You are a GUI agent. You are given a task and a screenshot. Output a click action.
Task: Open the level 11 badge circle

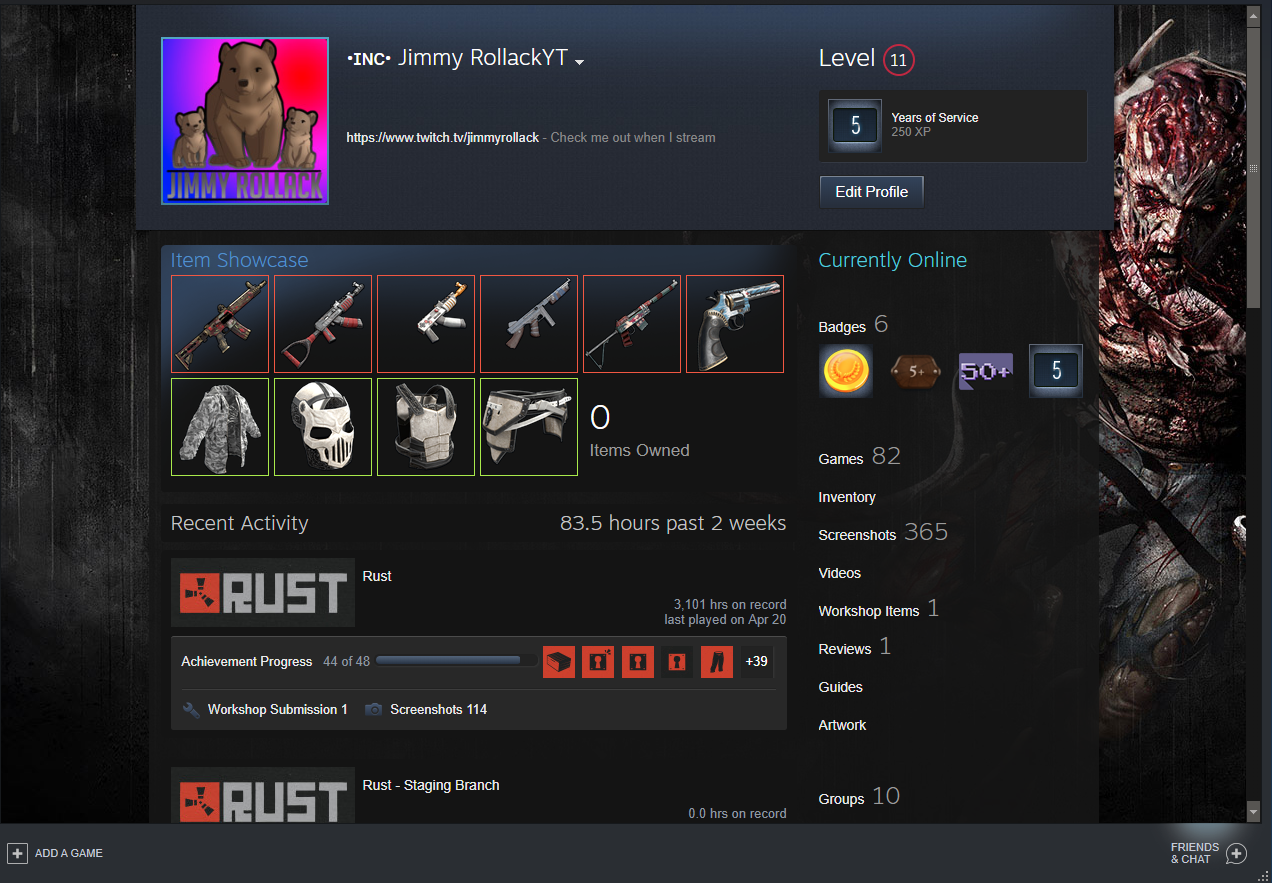(899, 60)
